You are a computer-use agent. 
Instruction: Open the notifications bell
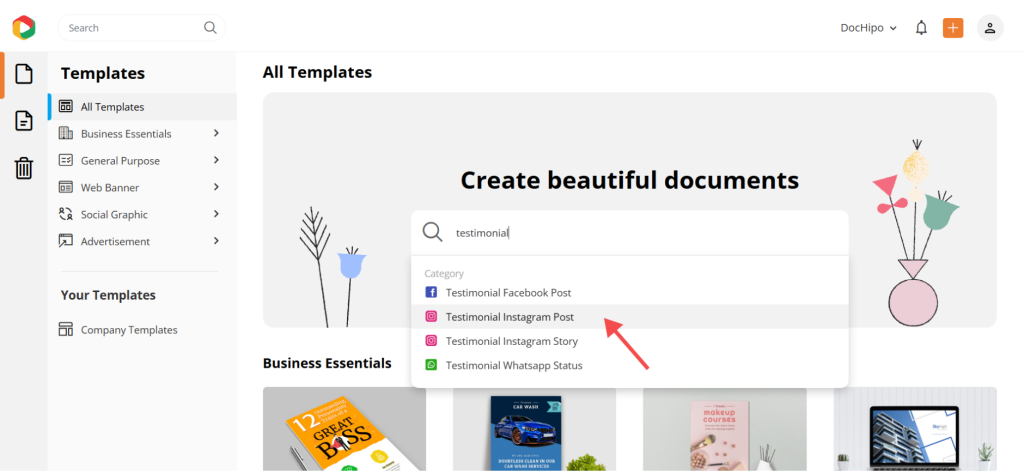[x=921, y=28]
